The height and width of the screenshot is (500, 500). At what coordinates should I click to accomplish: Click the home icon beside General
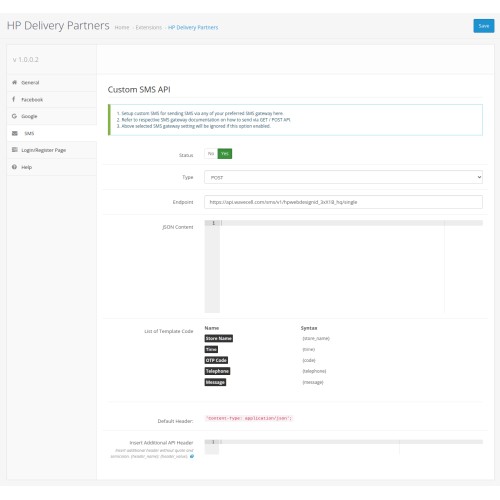click(14, 82)
